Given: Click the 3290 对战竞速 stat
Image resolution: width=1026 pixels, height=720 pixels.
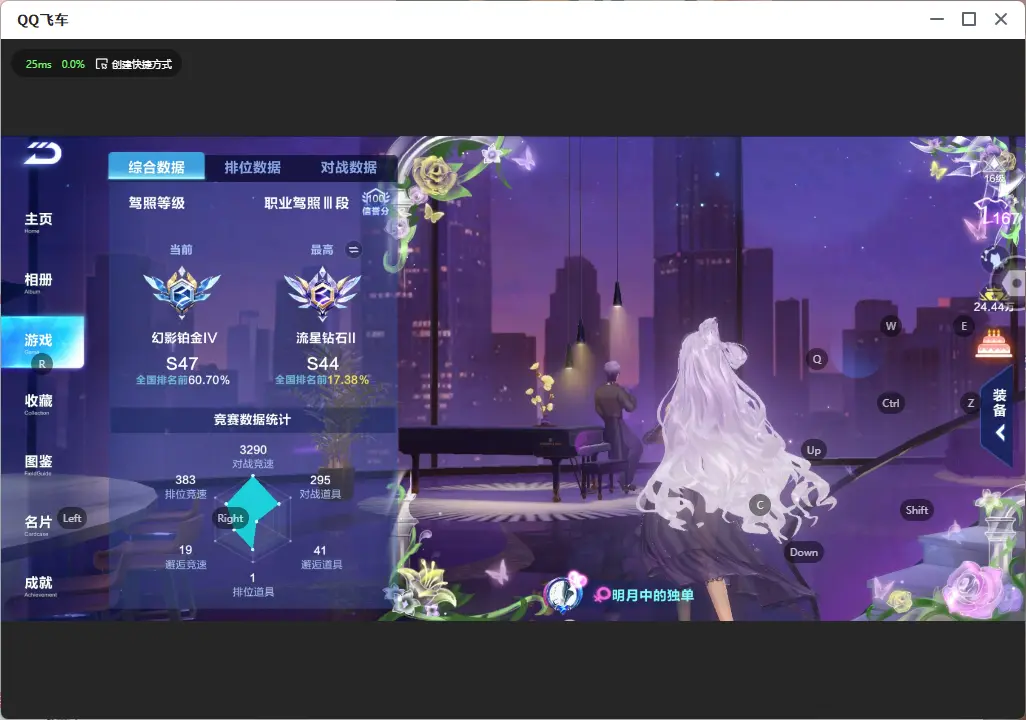Looking at the screenshot, I should click(253, 456).
